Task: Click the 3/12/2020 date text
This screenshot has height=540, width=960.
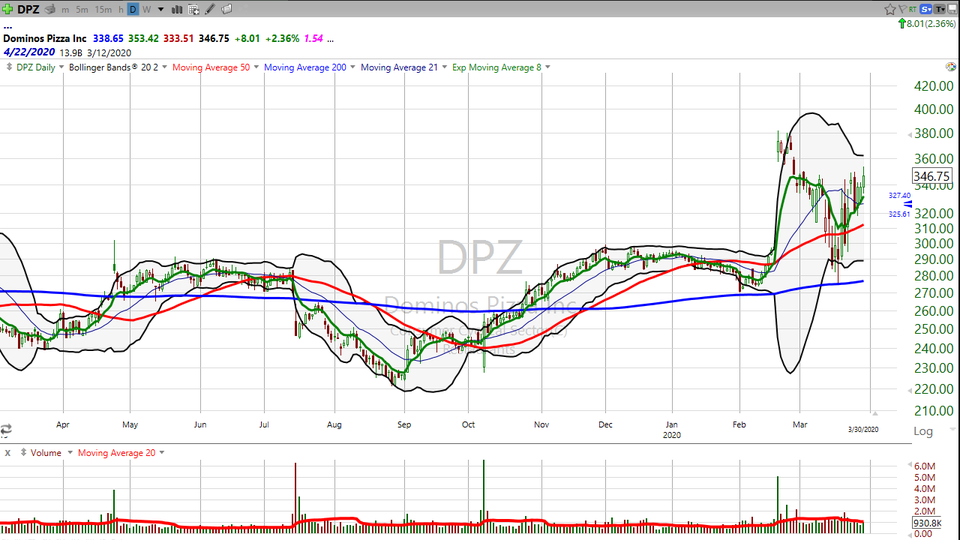Action: click(109, 53)
